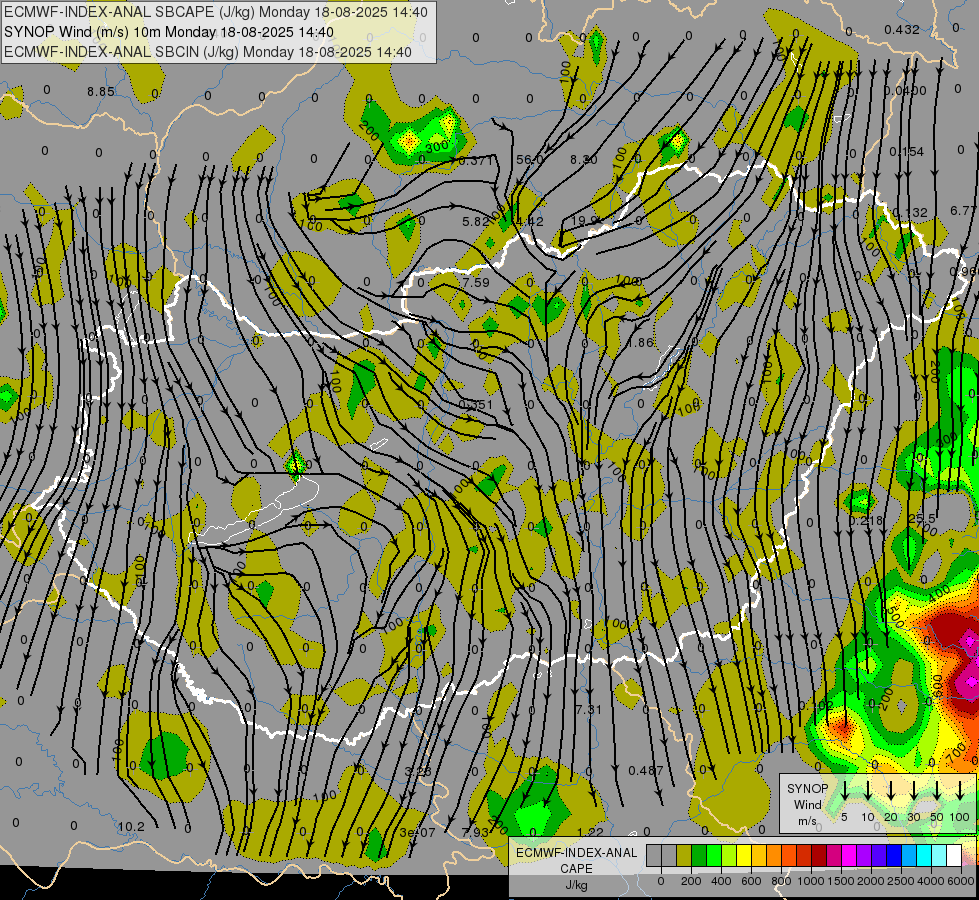Click the 19.9 value on the map
979x900 pixels.
pos(584,220)
